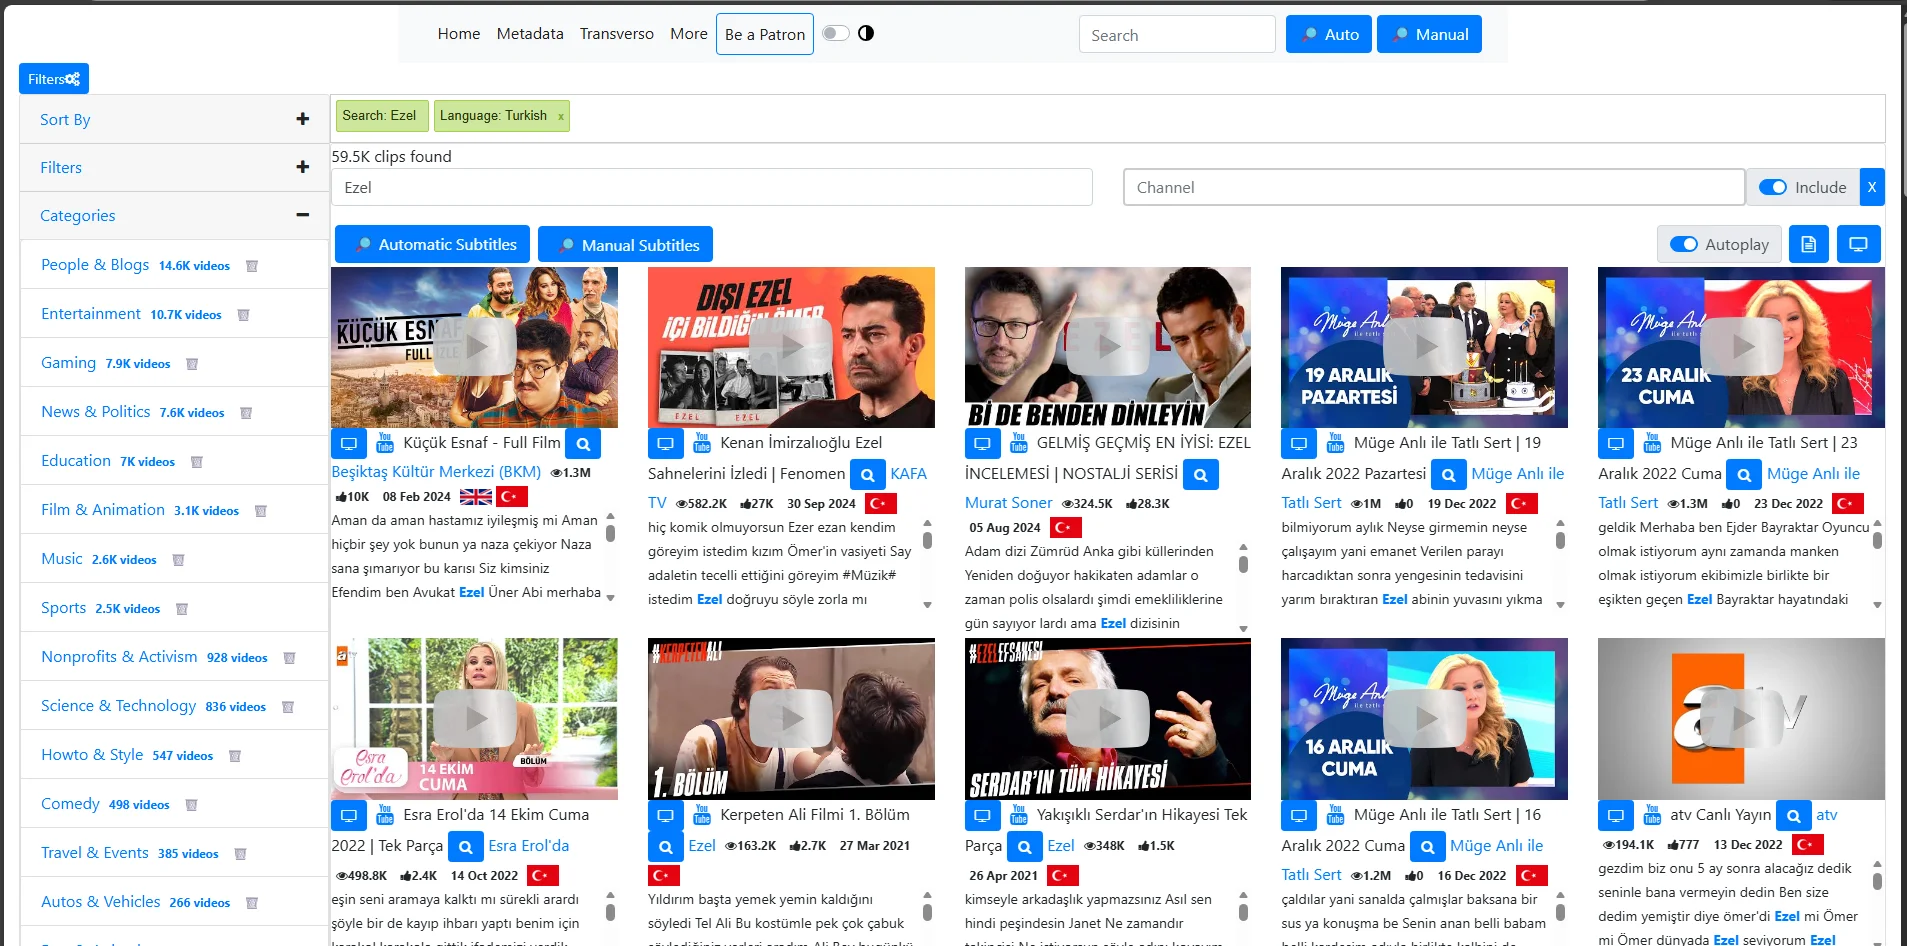Click the Channel input field

[x=1434, y=187]
